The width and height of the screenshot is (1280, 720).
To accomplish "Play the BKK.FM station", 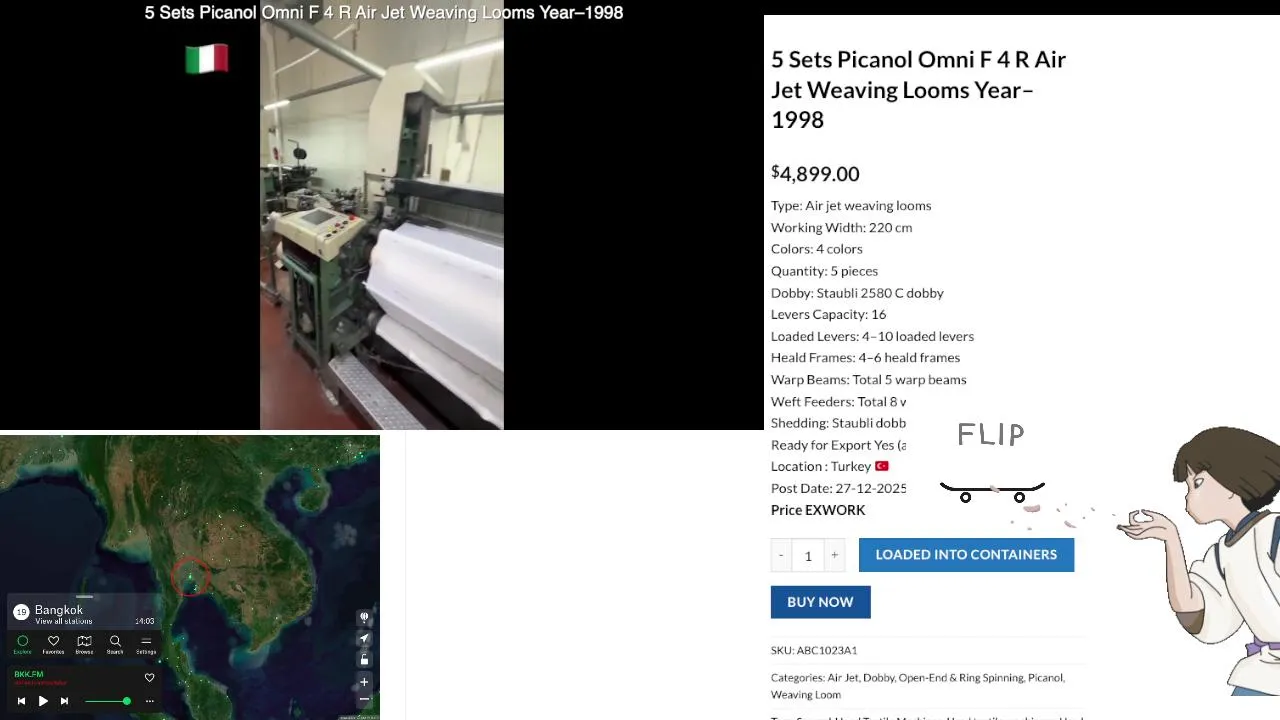I will [x=43, y=701].
